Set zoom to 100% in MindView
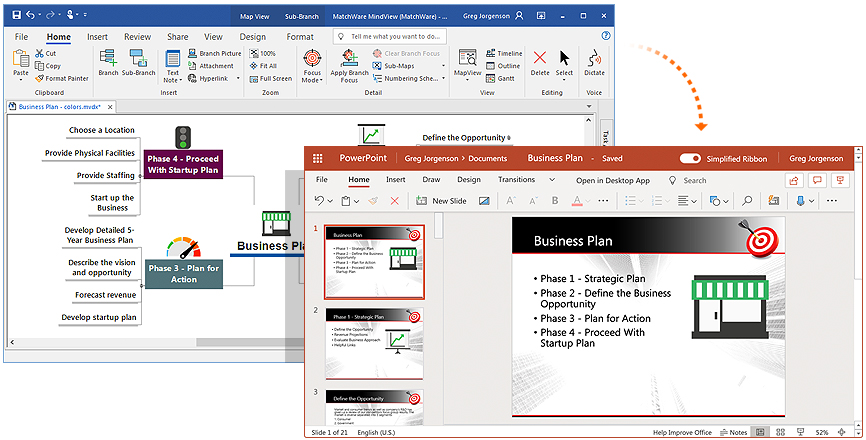This screenshot has height=440, width=866. click(x=262, y=54)
